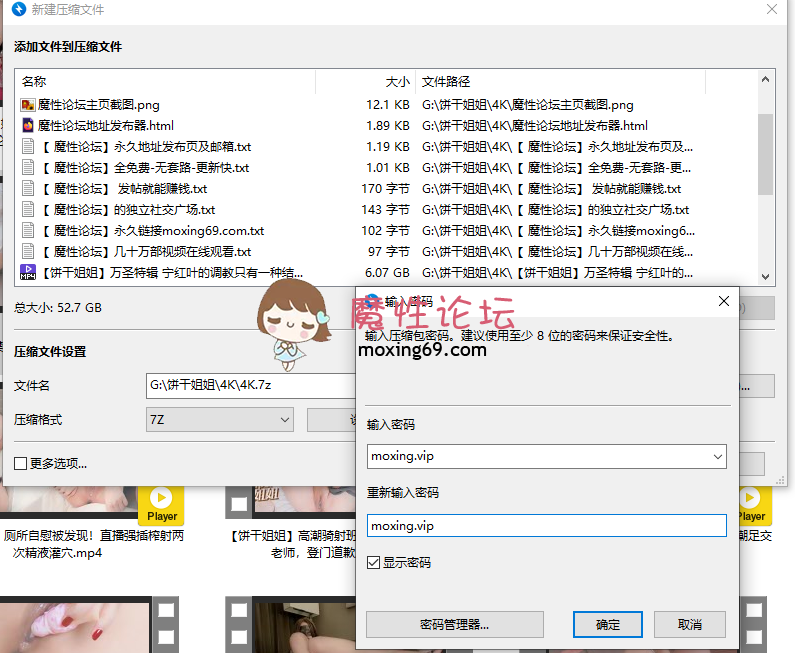The image size is (795, 653).
Task: Click the text file icon of 全免费-无套路-更新快.txt
Action: click(x=28, y=168)
